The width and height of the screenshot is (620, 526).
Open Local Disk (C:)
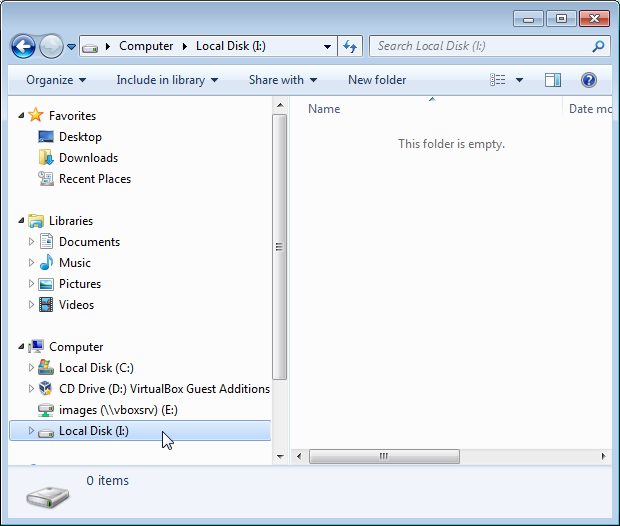click(96, 368)
